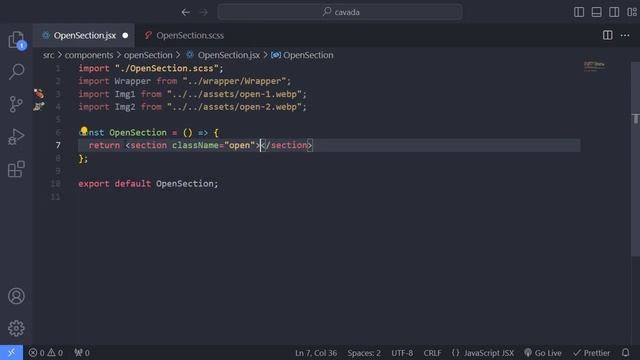Image resolution: width=640 pixels, height=360 pixels.
Task: Go back with the left arrow
Action: point(186,12)
